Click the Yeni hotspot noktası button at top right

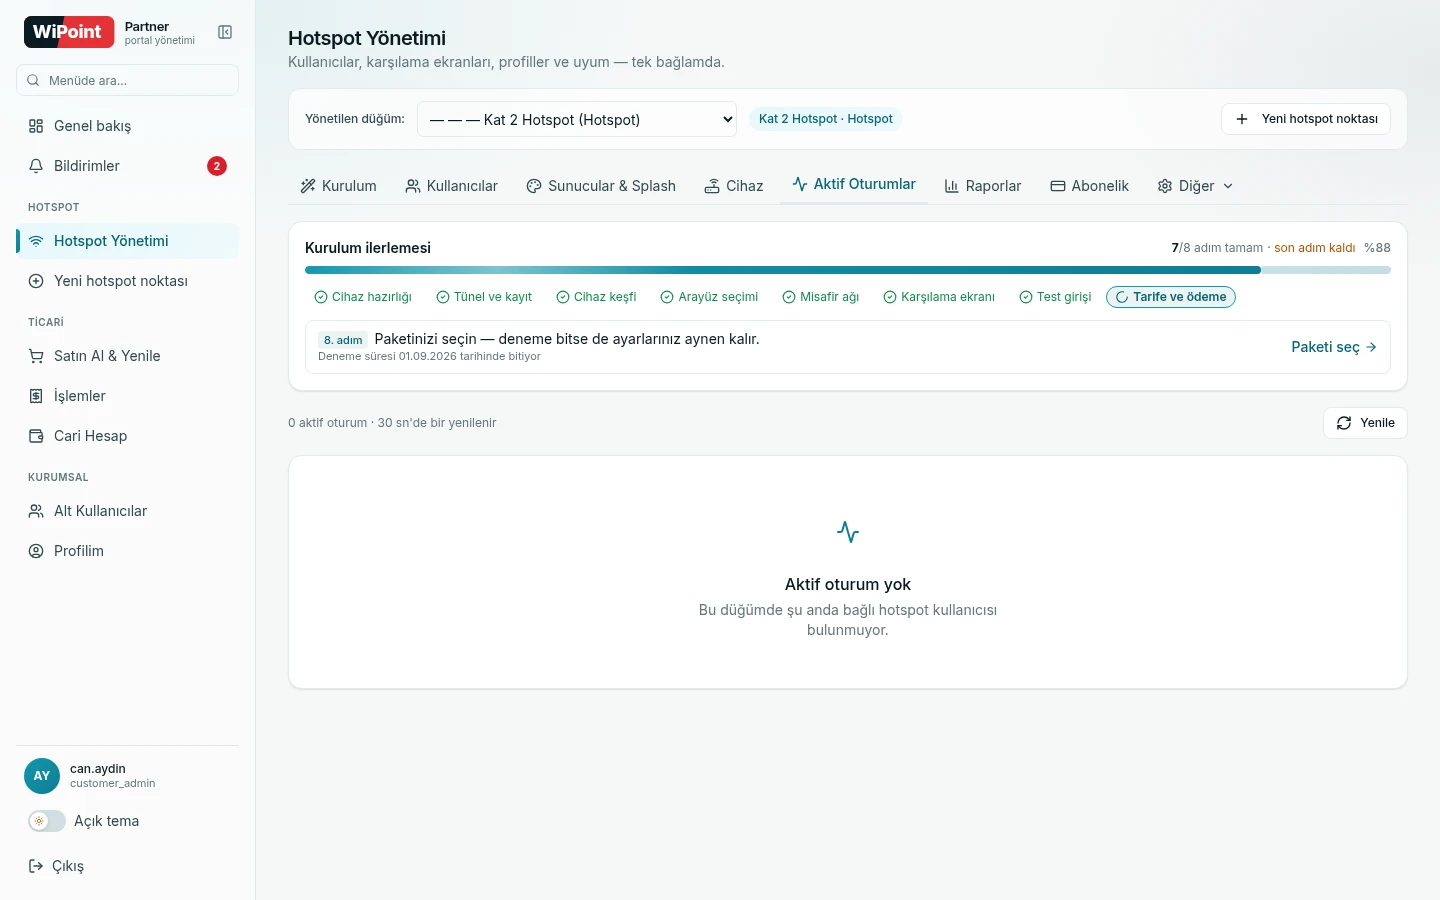click(x=1306, y=119)
